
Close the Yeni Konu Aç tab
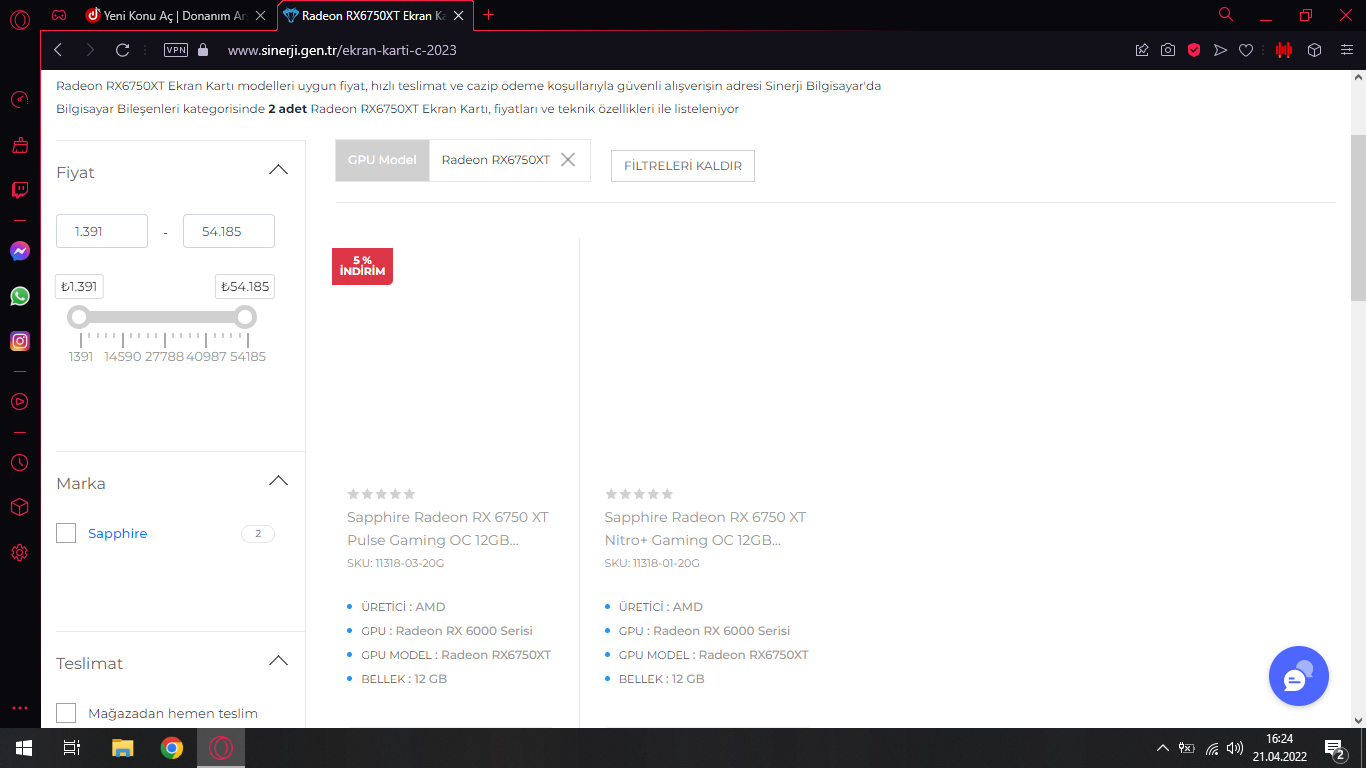click(262, 15)
